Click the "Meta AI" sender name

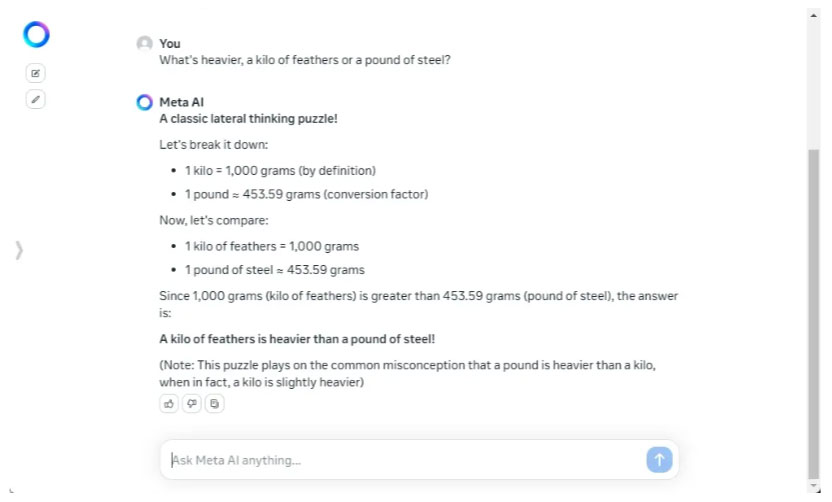click(181, 102)
